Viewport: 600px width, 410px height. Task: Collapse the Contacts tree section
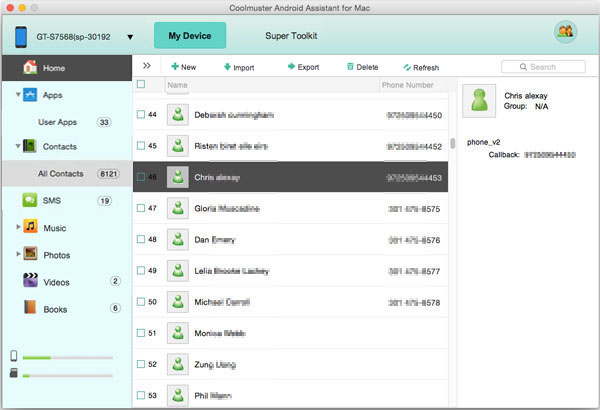click(x=19, y=147)
